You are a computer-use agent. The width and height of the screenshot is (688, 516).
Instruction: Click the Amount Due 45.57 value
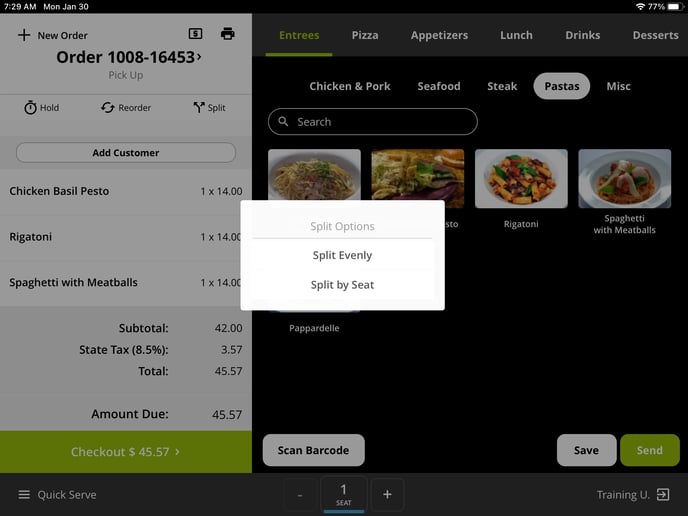pyautogui.click(x=227, y=414)
